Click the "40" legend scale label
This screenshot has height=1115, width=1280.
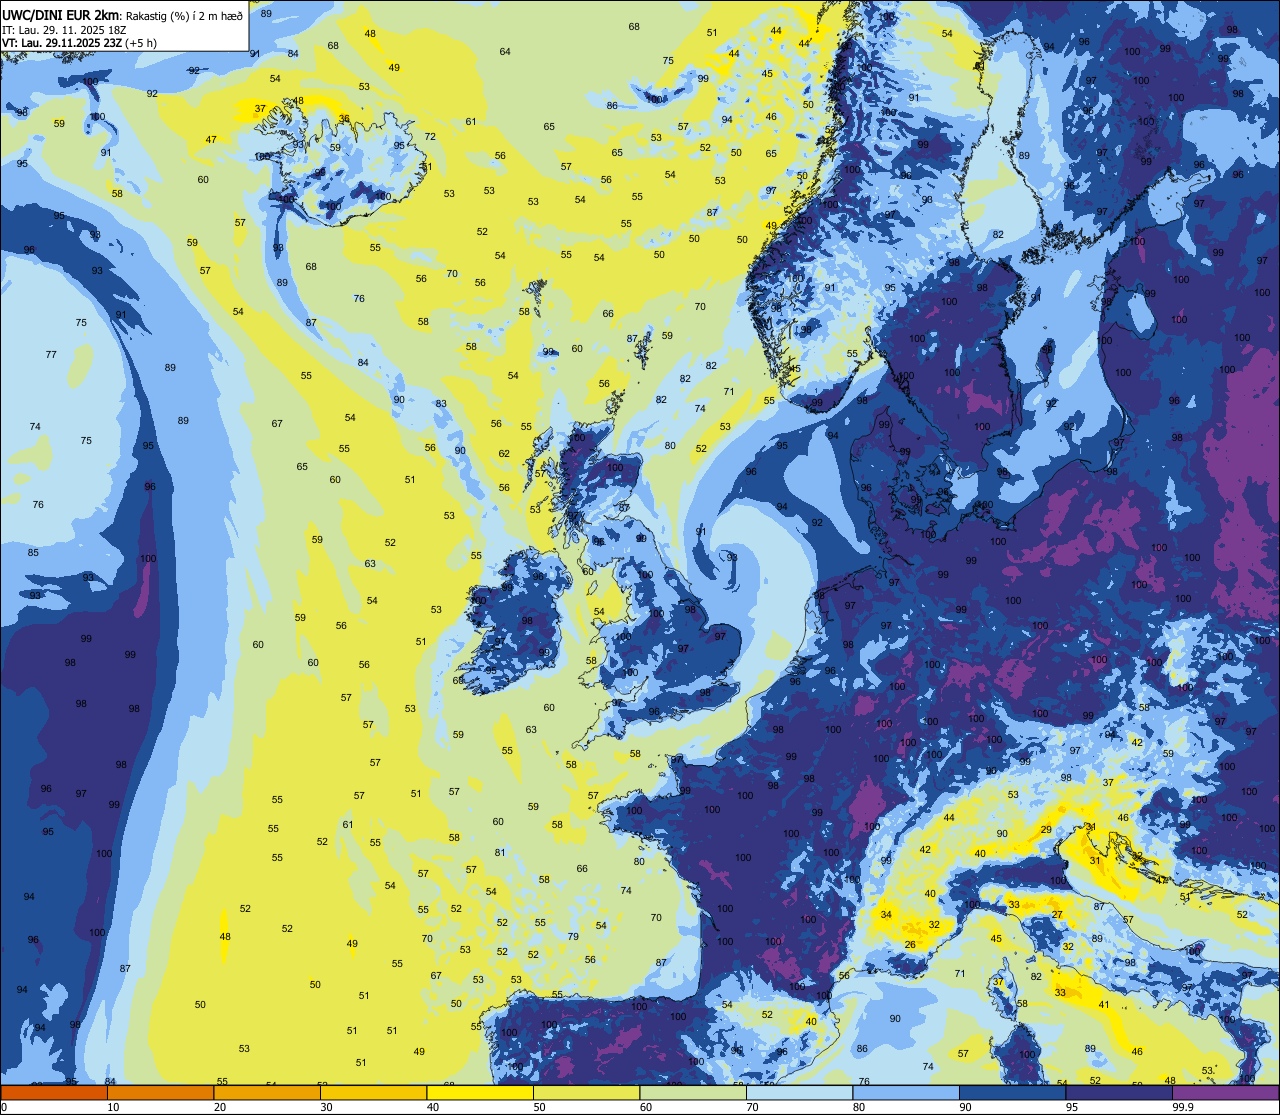coord(433,1106)
